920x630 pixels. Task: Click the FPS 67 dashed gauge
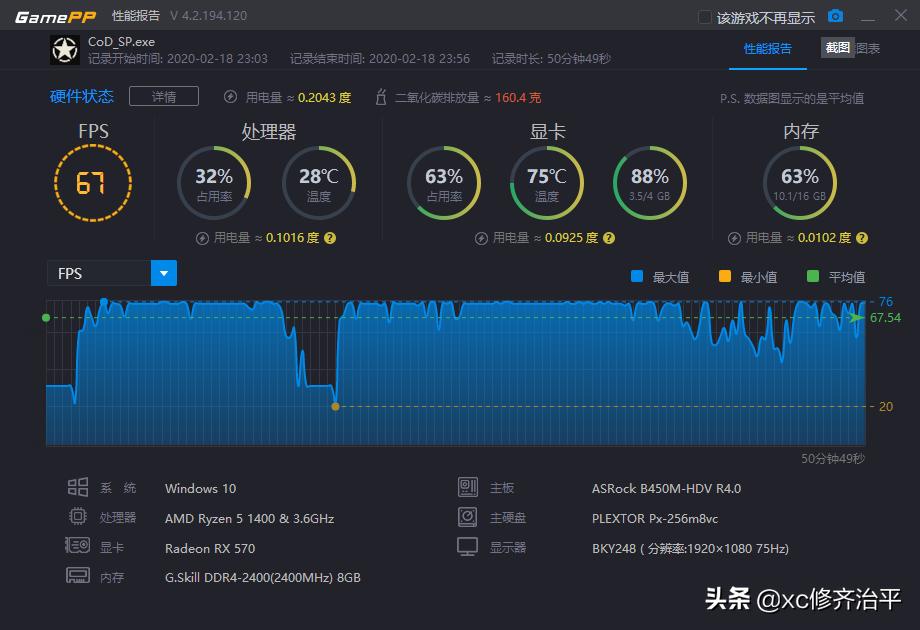pos(93,183)
